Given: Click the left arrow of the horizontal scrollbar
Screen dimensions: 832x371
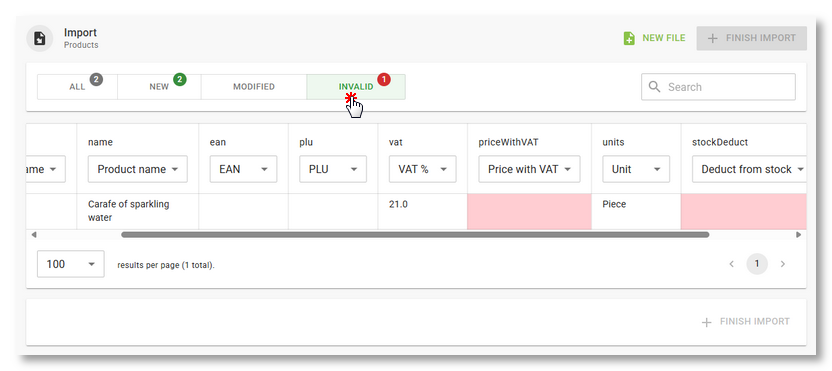Looking at the screenshot, I should [33, 235].
